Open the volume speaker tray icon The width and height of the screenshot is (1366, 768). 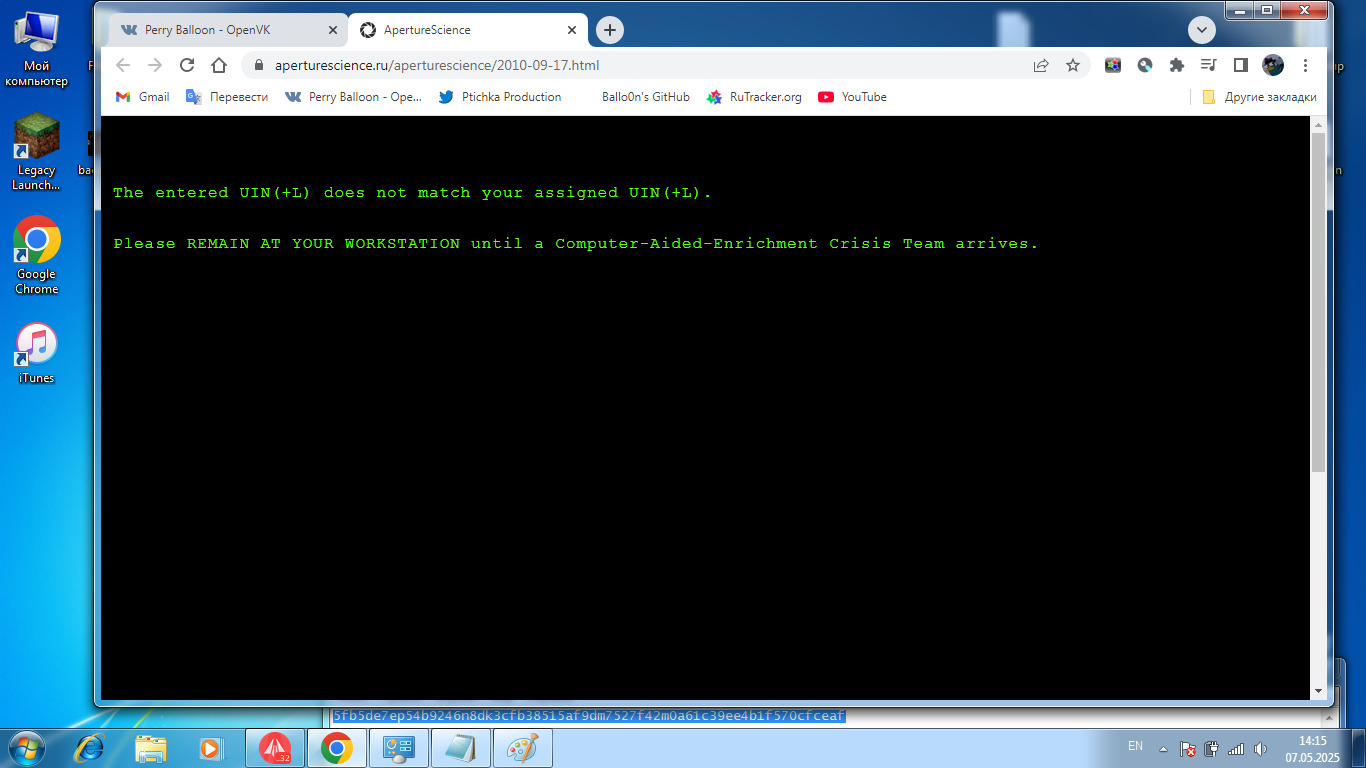tap(1260, 748)
